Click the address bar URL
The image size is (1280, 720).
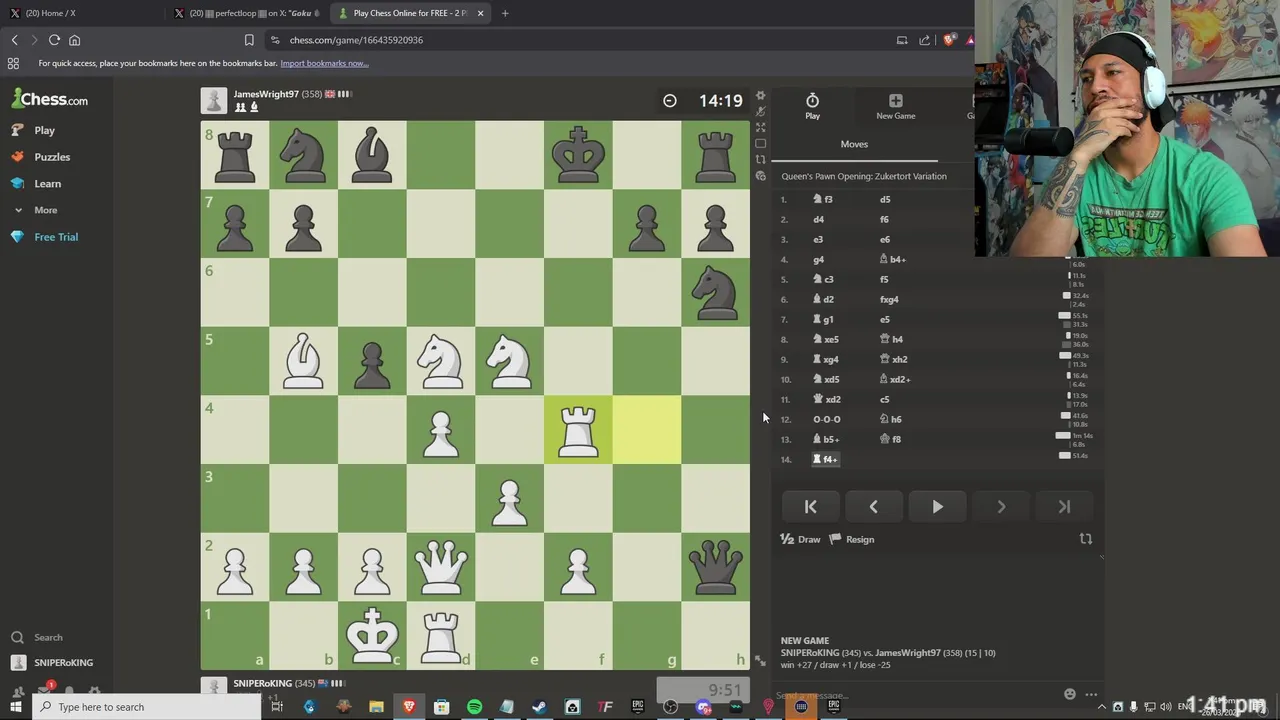pos(356,40)
